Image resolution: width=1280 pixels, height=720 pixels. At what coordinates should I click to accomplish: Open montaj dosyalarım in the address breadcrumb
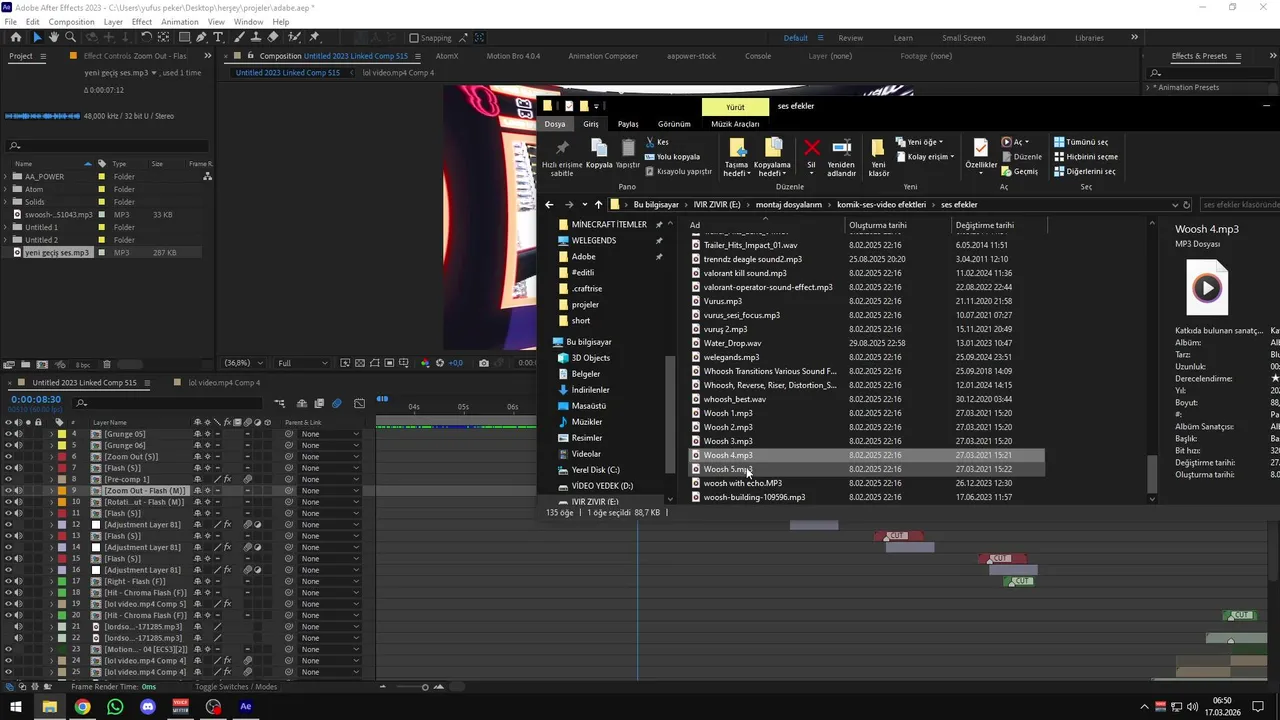pos(788,204)
